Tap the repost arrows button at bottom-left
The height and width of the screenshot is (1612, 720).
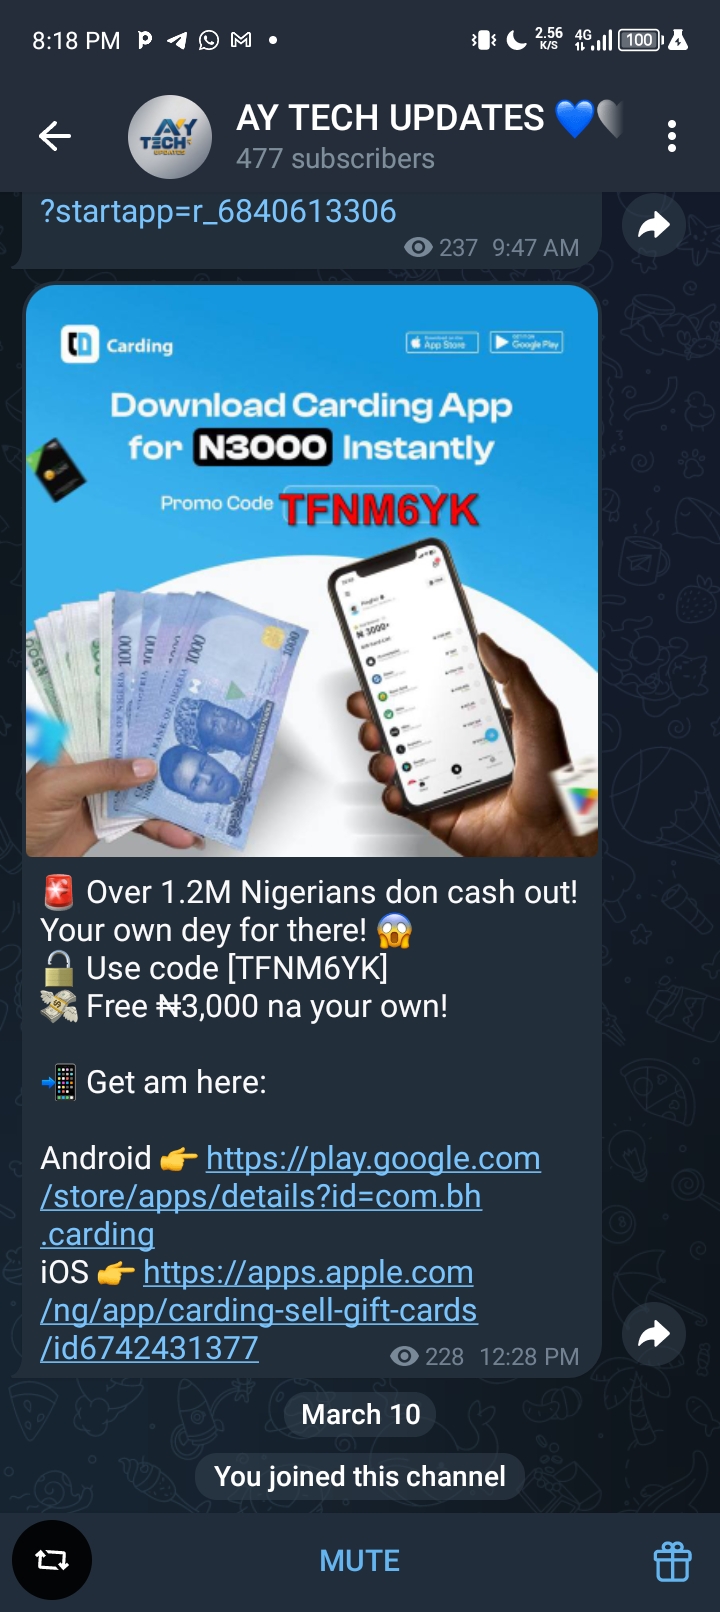[x=52, y=1560]
